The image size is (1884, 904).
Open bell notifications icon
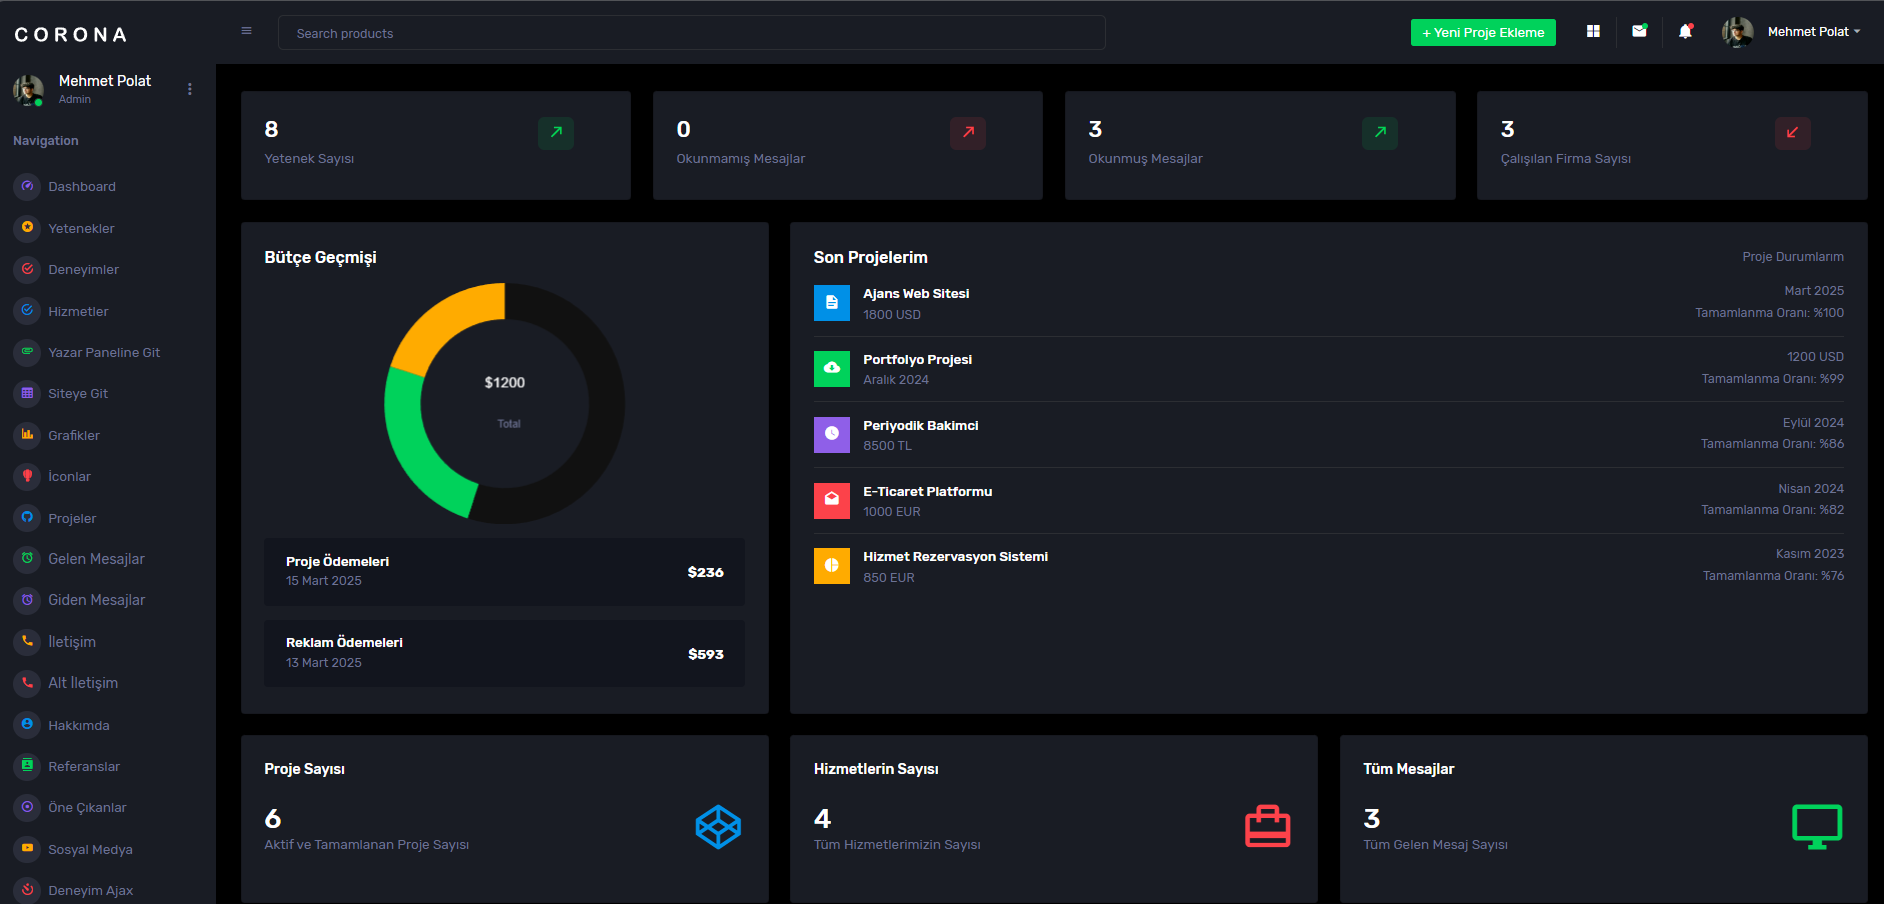tap(1685, 31)
